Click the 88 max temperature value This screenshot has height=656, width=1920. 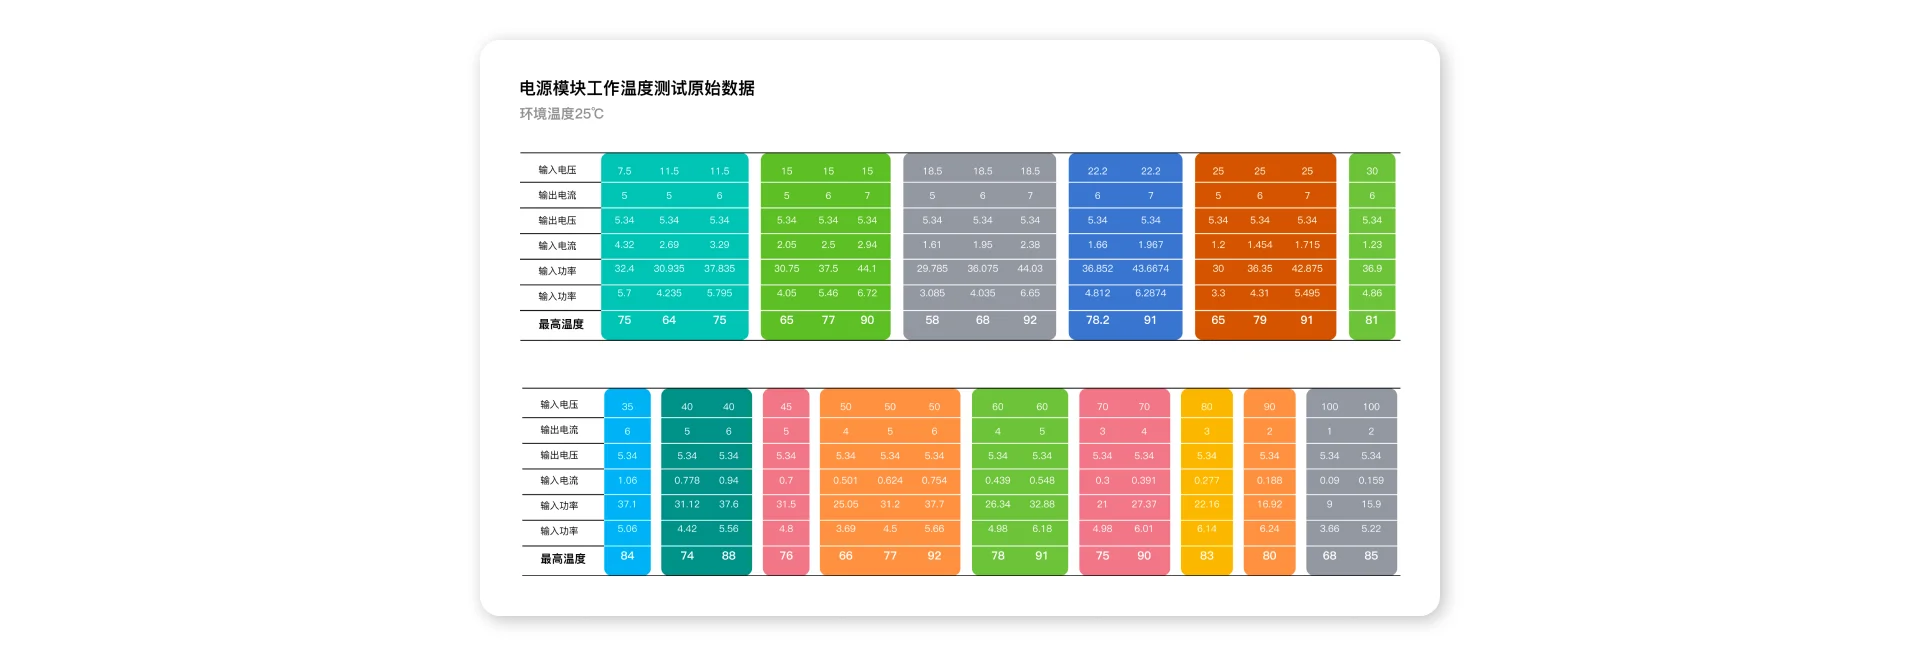pos(729,557)
